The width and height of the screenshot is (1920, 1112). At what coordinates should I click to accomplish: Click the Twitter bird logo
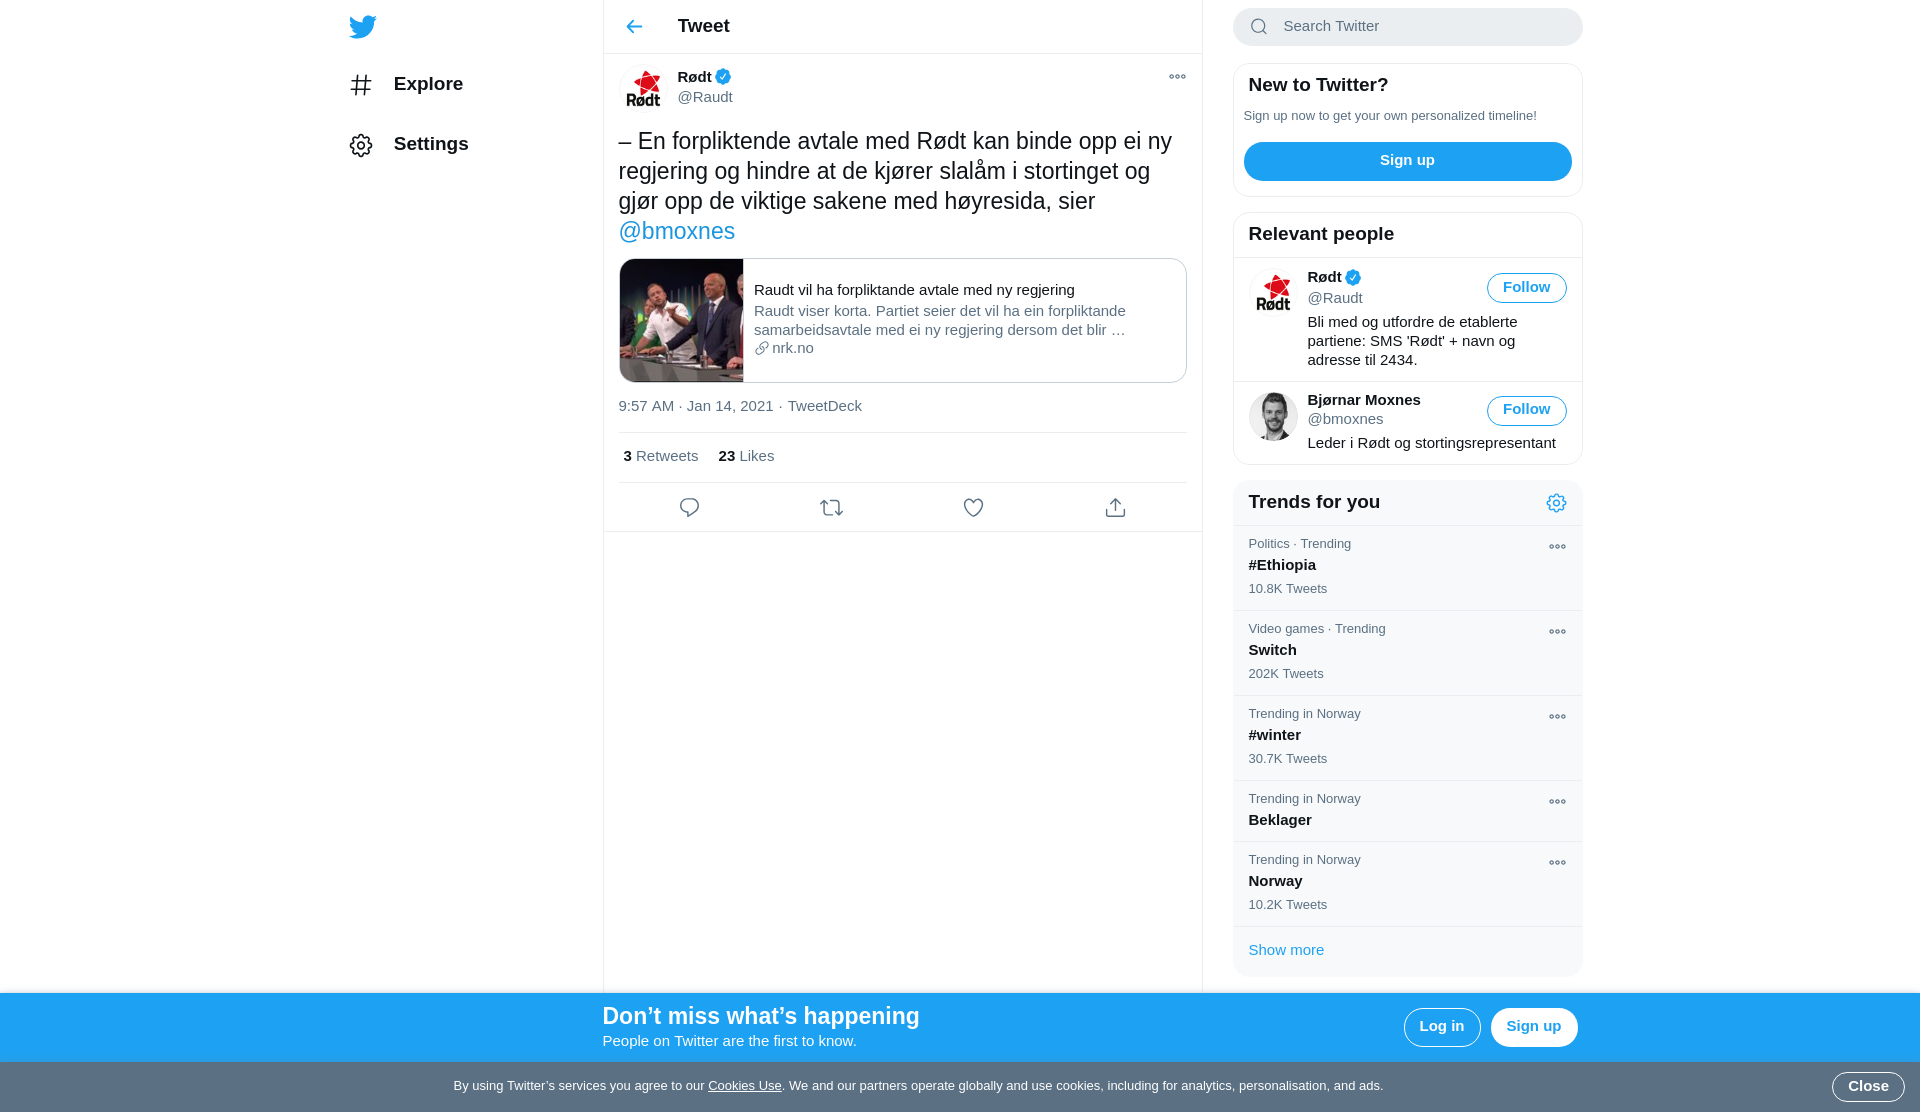coord(363,27)
